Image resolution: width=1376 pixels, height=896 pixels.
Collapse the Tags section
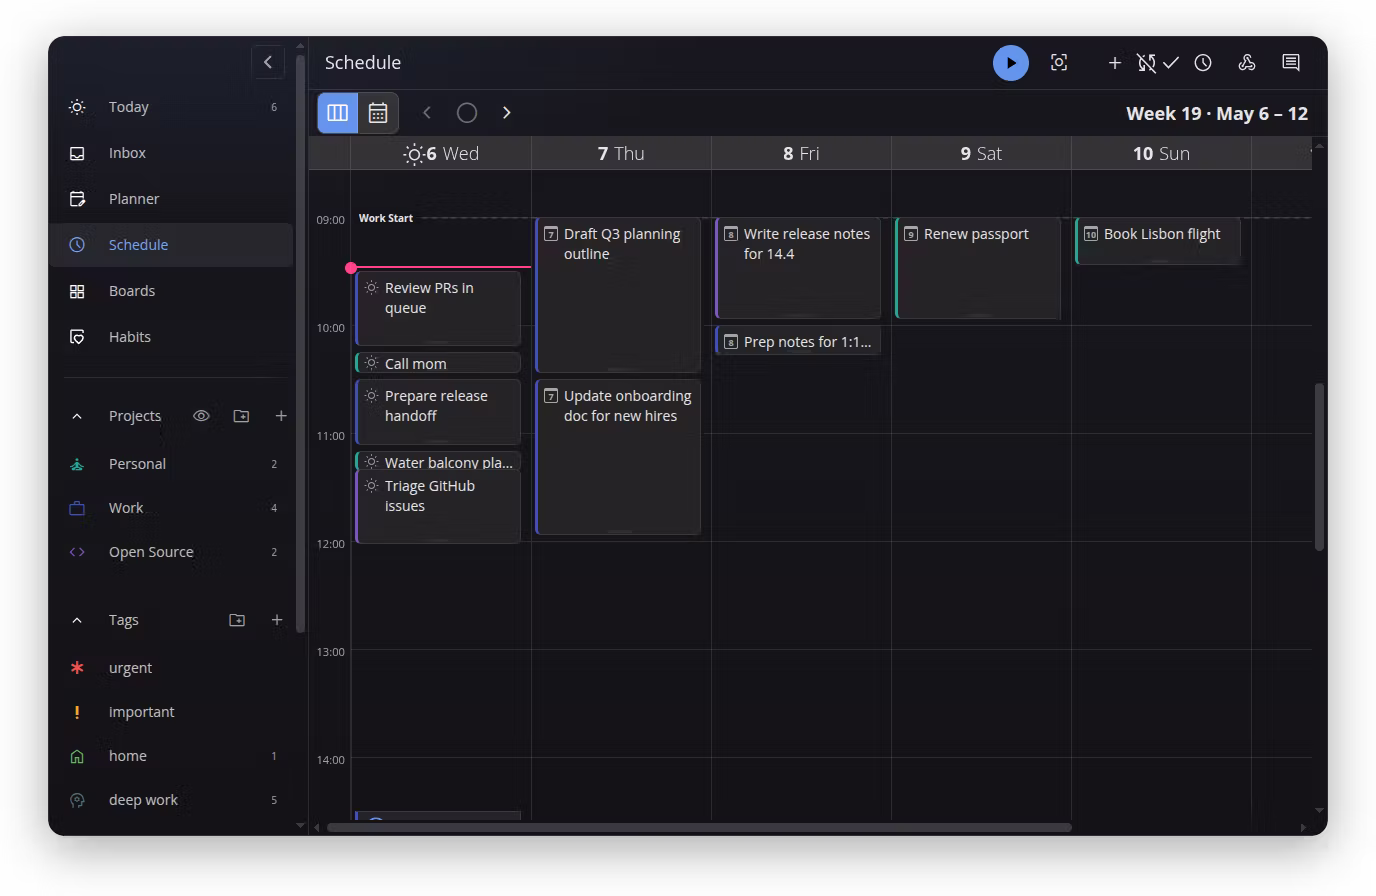[x=77, y=620]
